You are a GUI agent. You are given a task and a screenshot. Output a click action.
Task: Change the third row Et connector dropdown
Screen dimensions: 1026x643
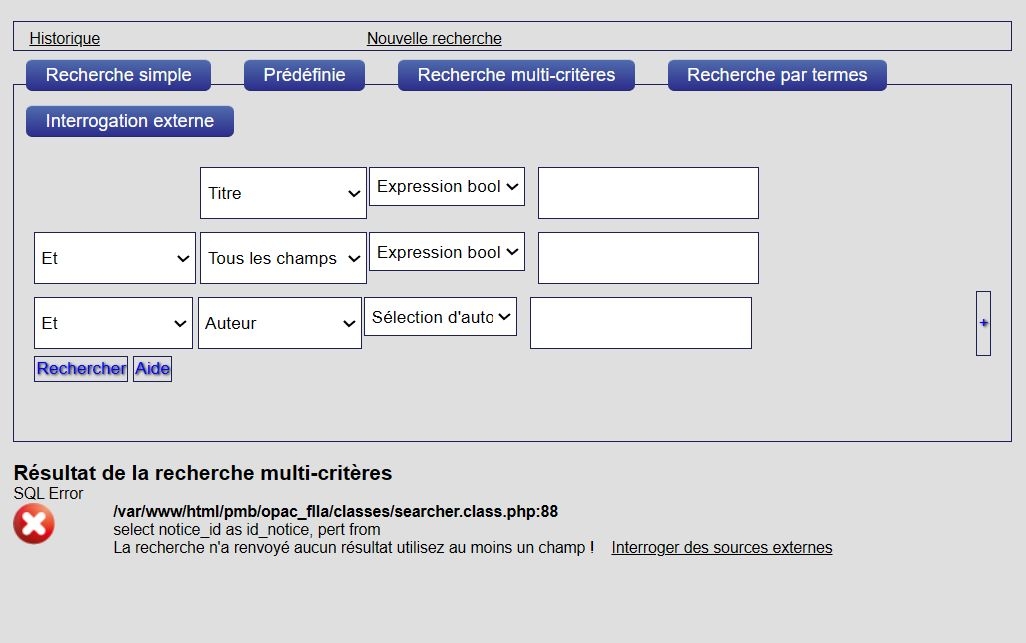(114, 323)
